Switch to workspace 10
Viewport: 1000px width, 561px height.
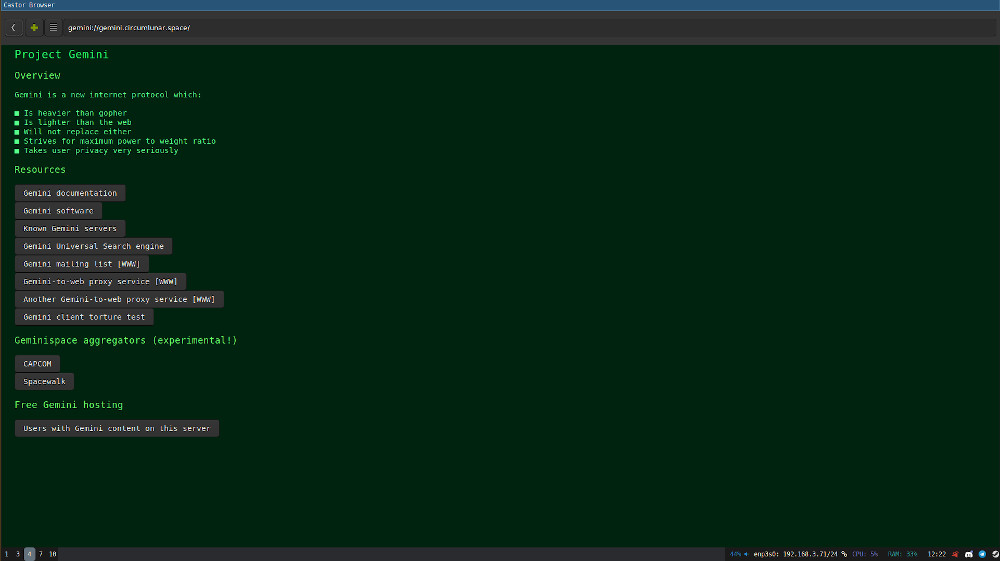click(x=53, y=554)
